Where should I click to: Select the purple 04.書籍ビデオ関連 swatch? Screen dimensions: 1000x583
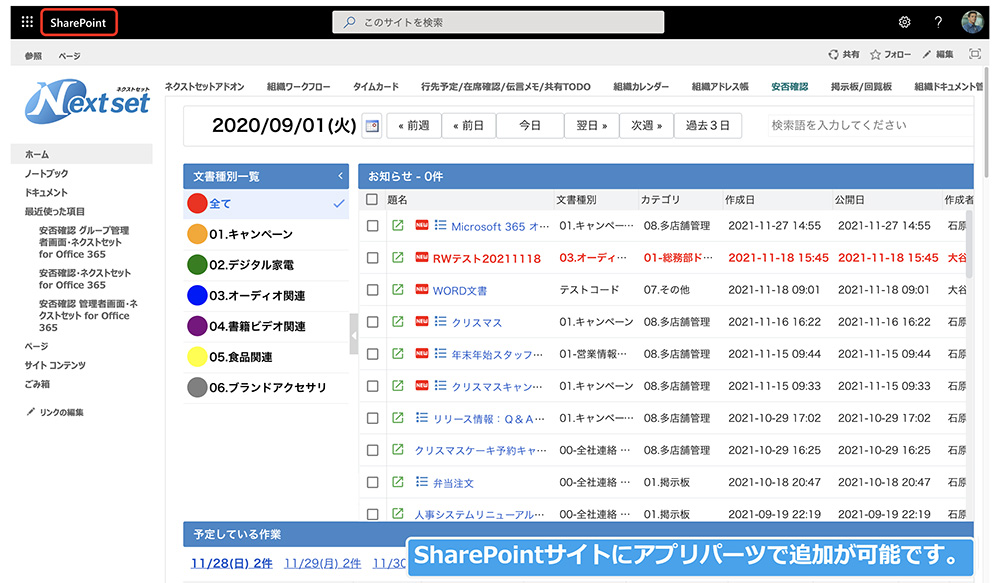pos(197,326)
